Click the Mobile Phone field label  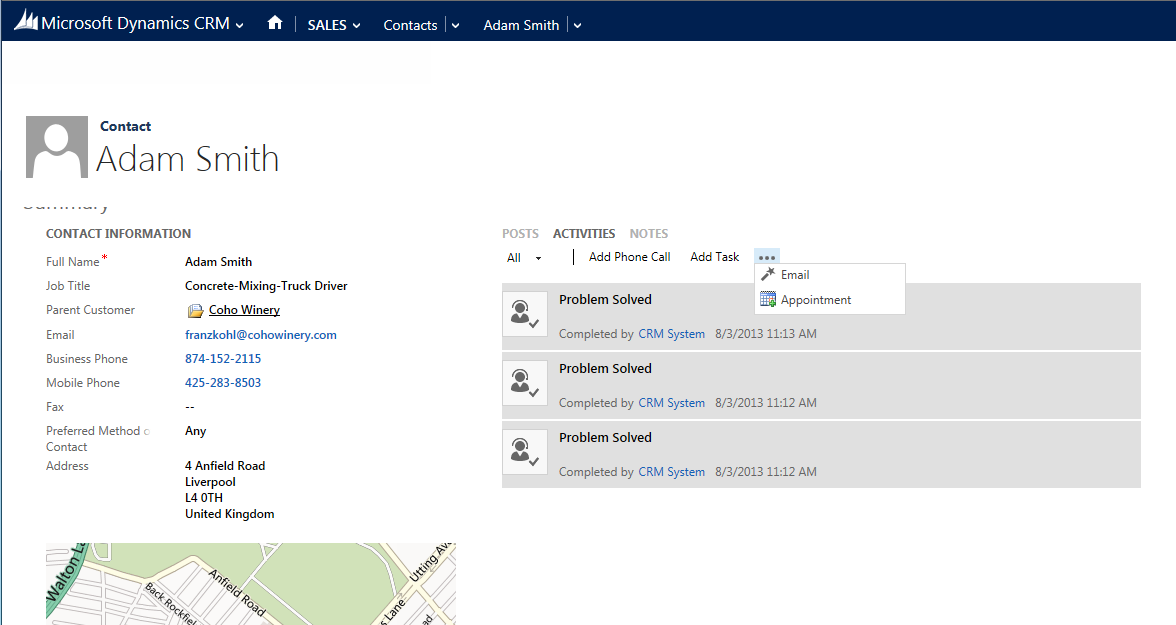83,383
